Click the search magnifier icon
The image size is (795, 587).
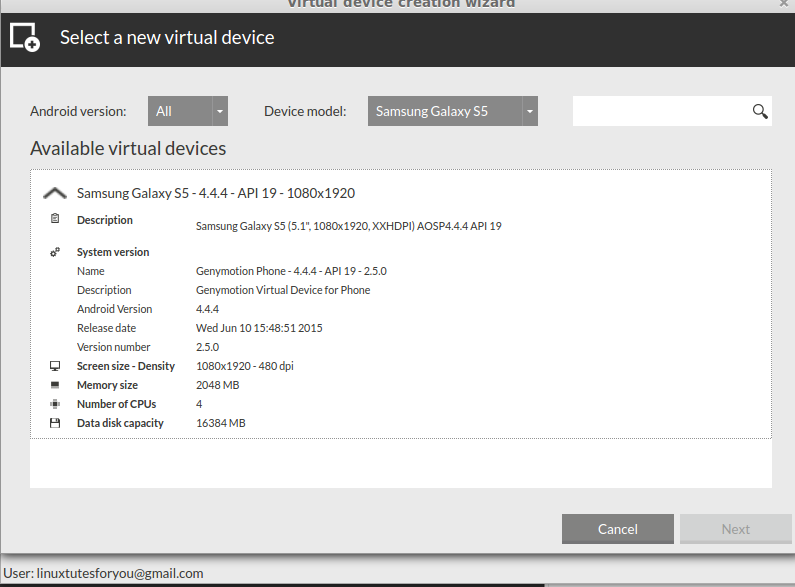coord(760,111)
